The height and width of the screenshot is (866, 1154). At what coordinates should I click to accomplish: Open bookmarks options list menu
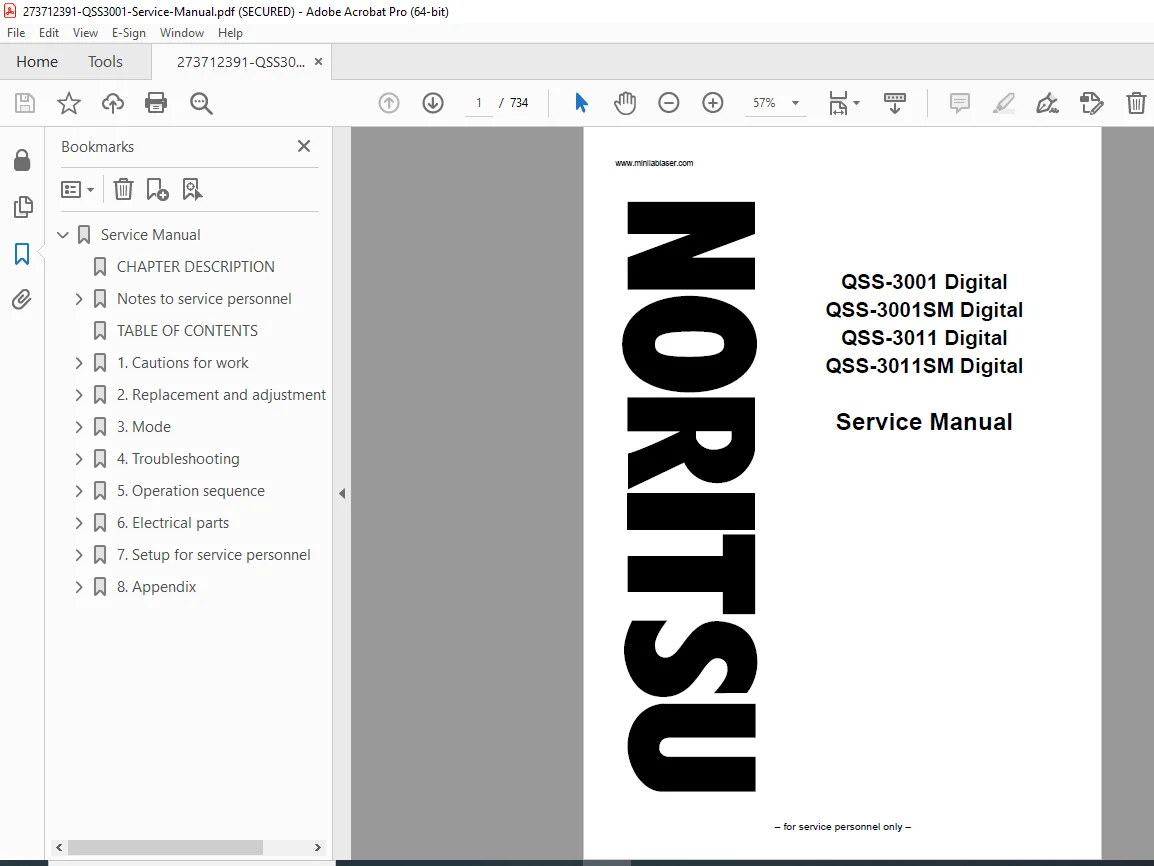point(77,190)
